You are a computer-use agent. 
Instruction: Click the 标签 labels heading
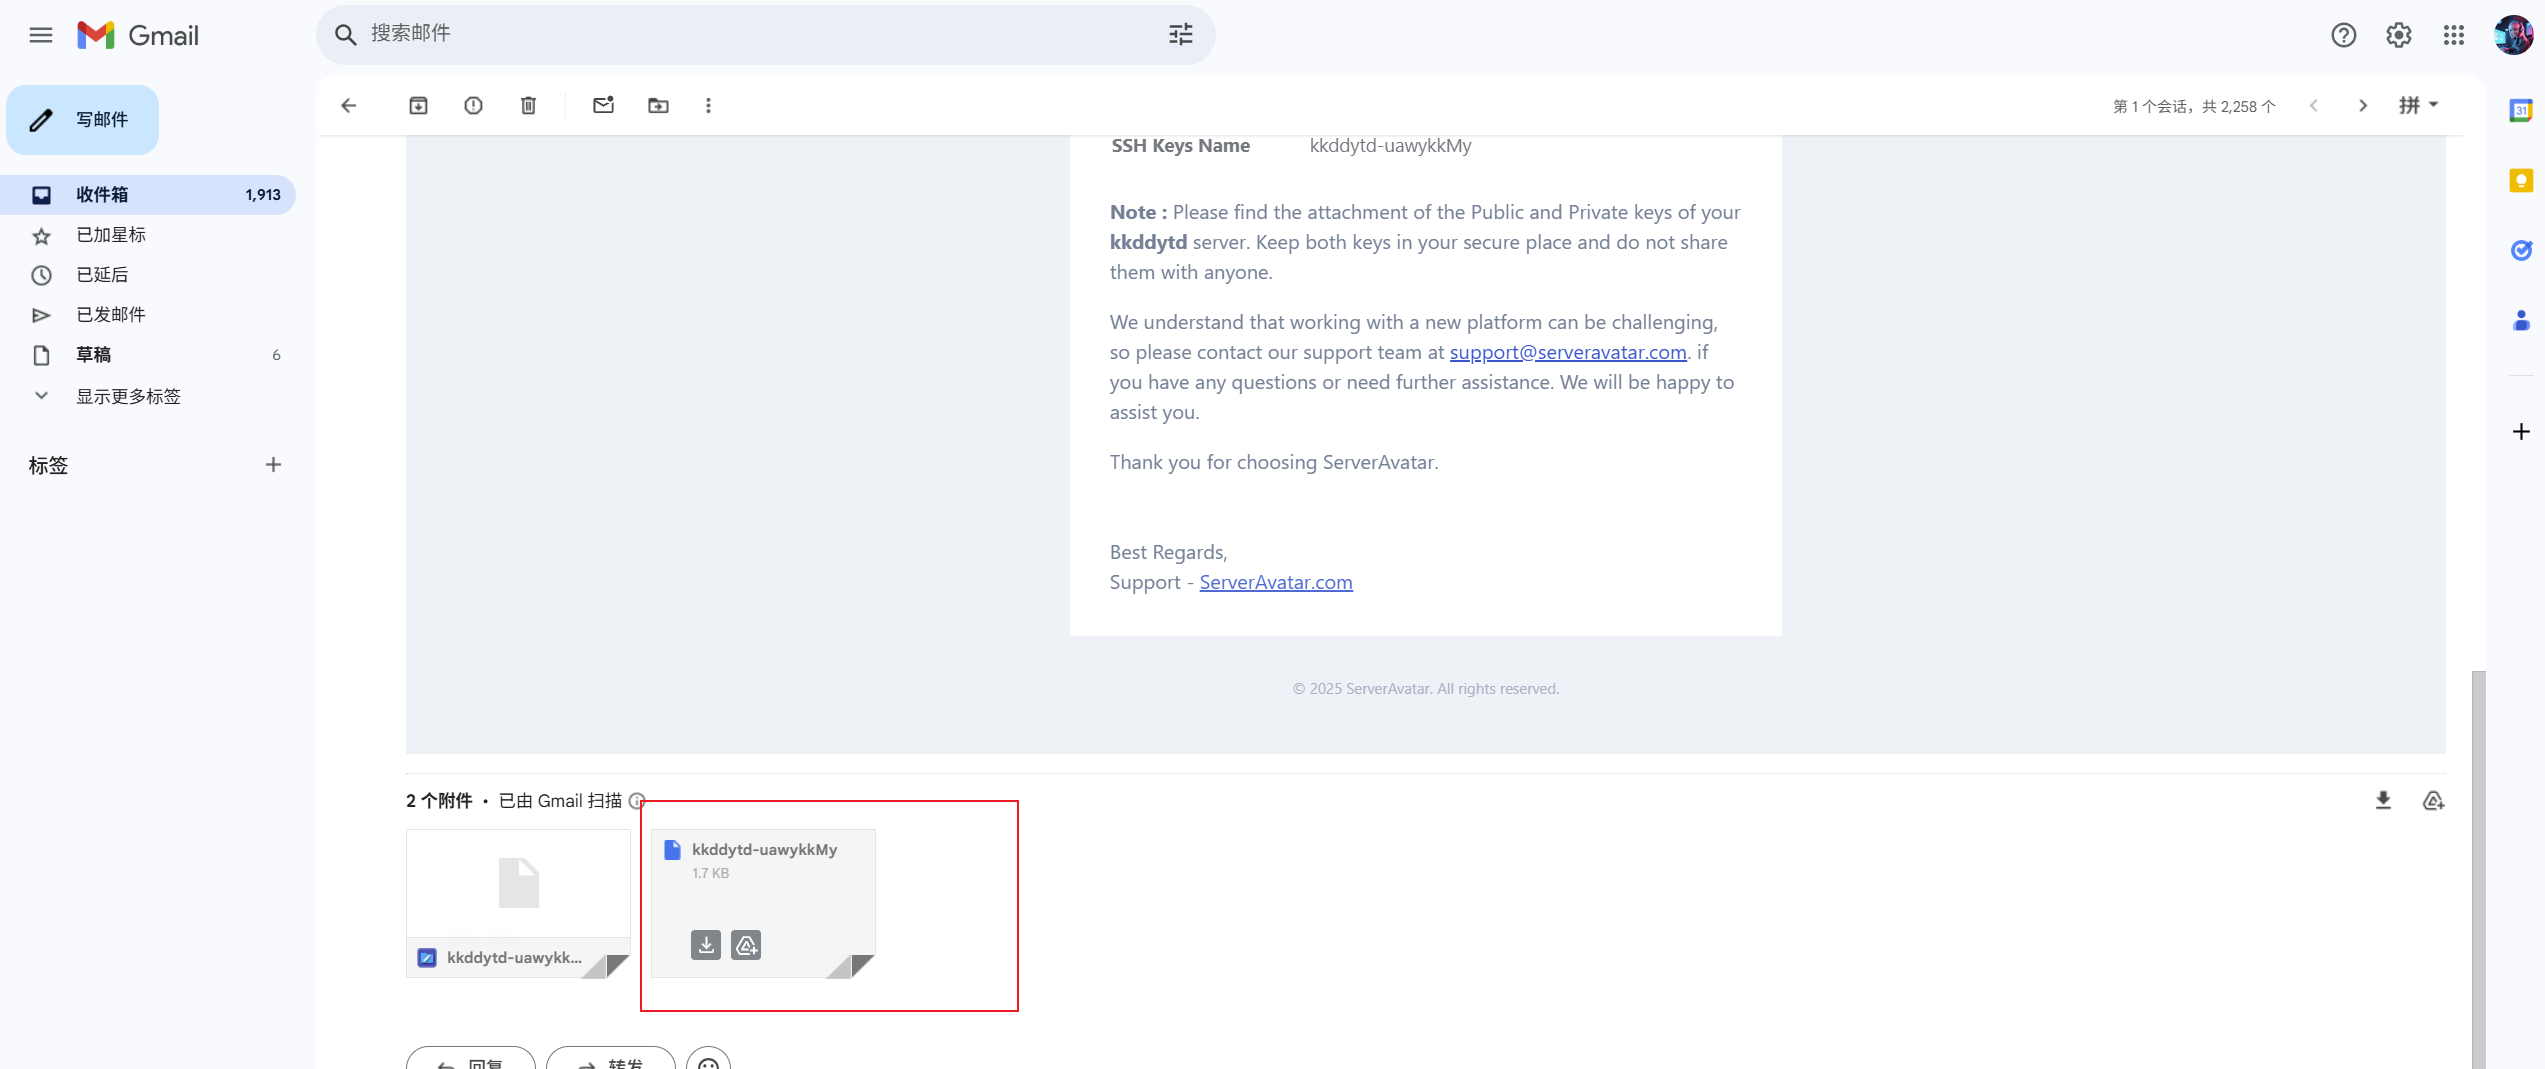(48, 465)
